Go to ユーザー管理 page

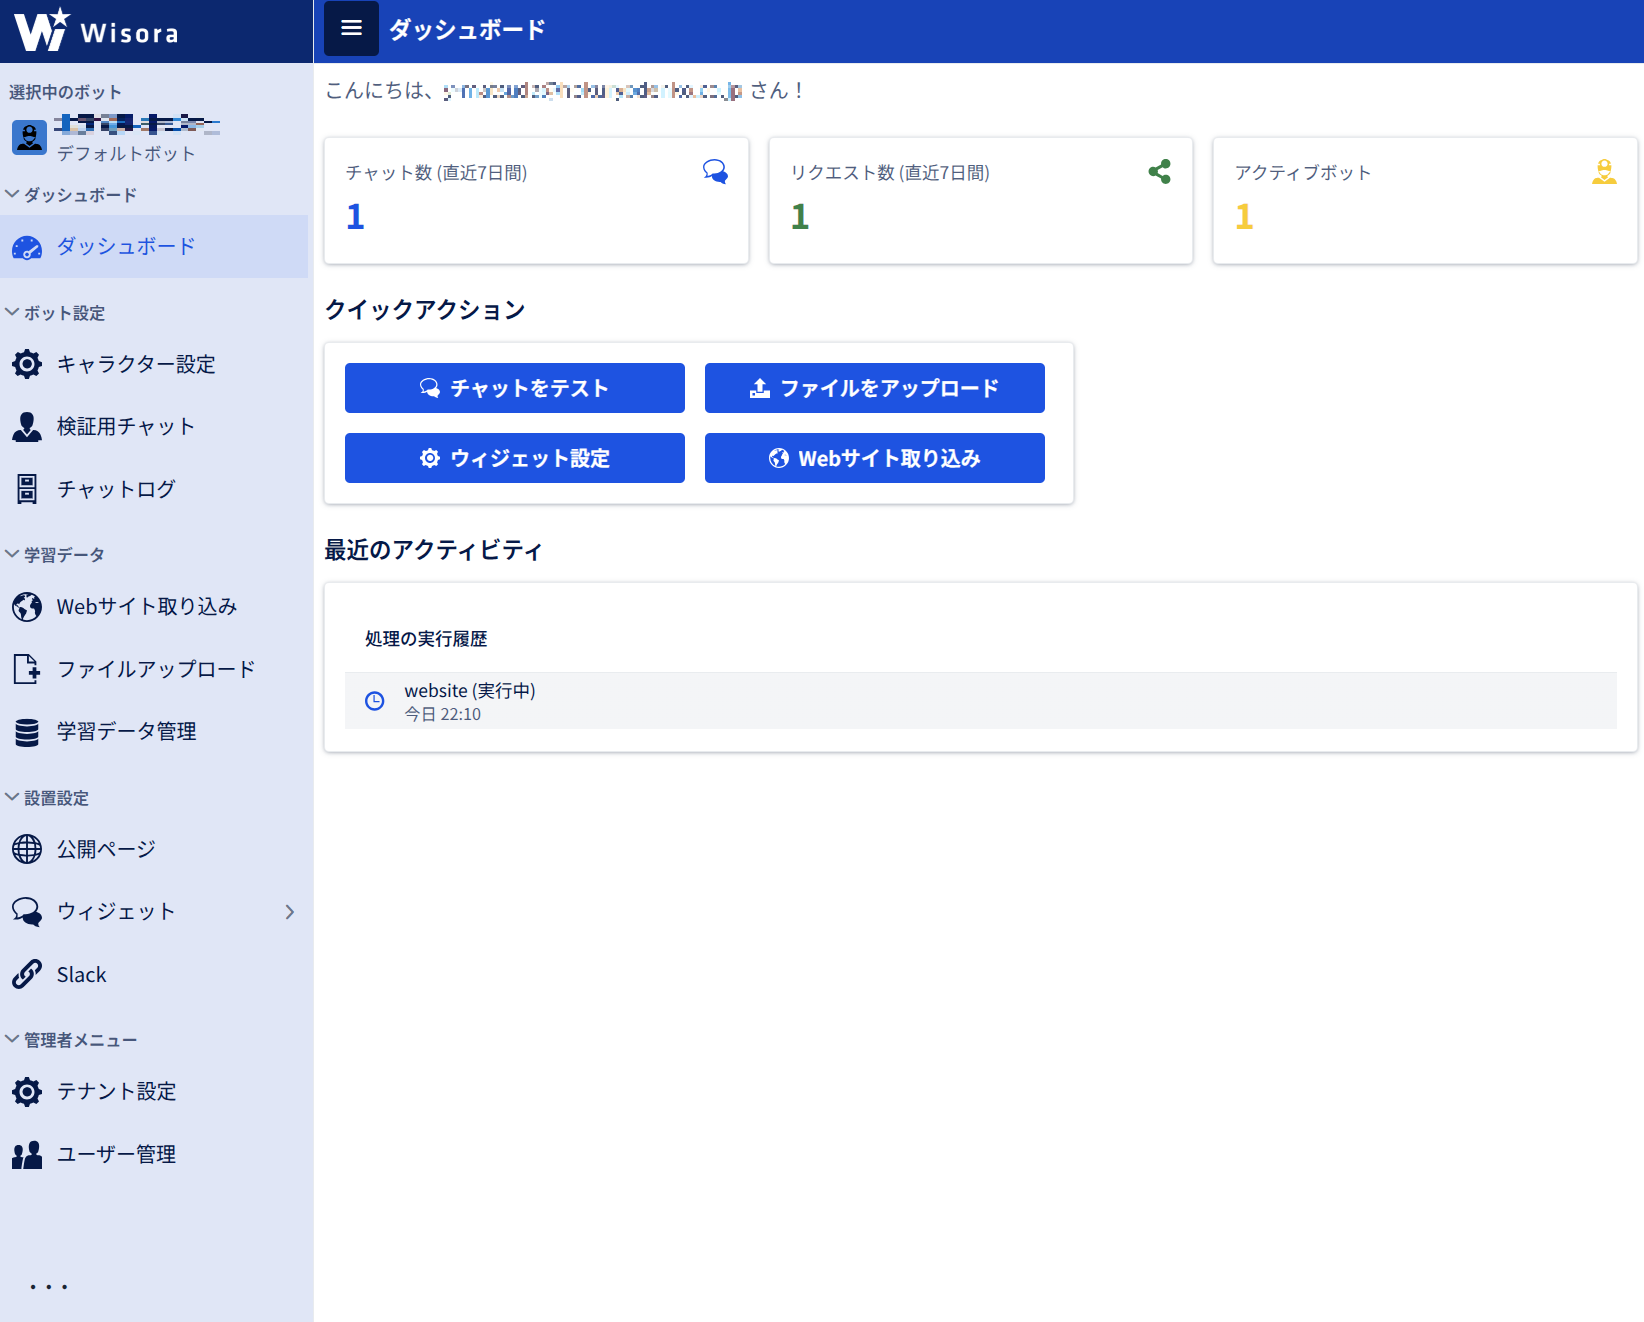tap(154, 1154)
